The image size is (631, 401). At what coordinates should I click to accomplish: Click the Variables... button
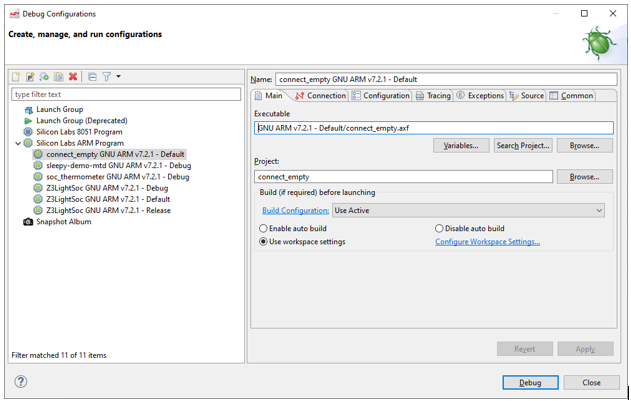[x=461, y=146]
